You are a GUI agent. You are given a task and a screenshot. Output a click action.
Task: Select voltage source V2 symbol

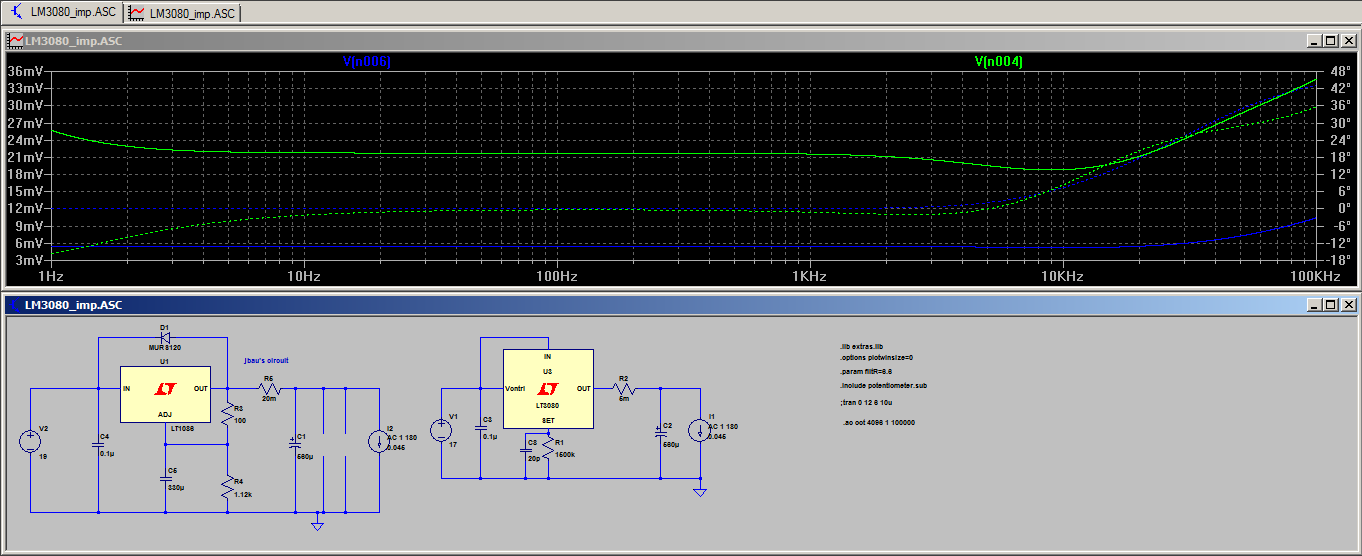click(x=30, y=442)
